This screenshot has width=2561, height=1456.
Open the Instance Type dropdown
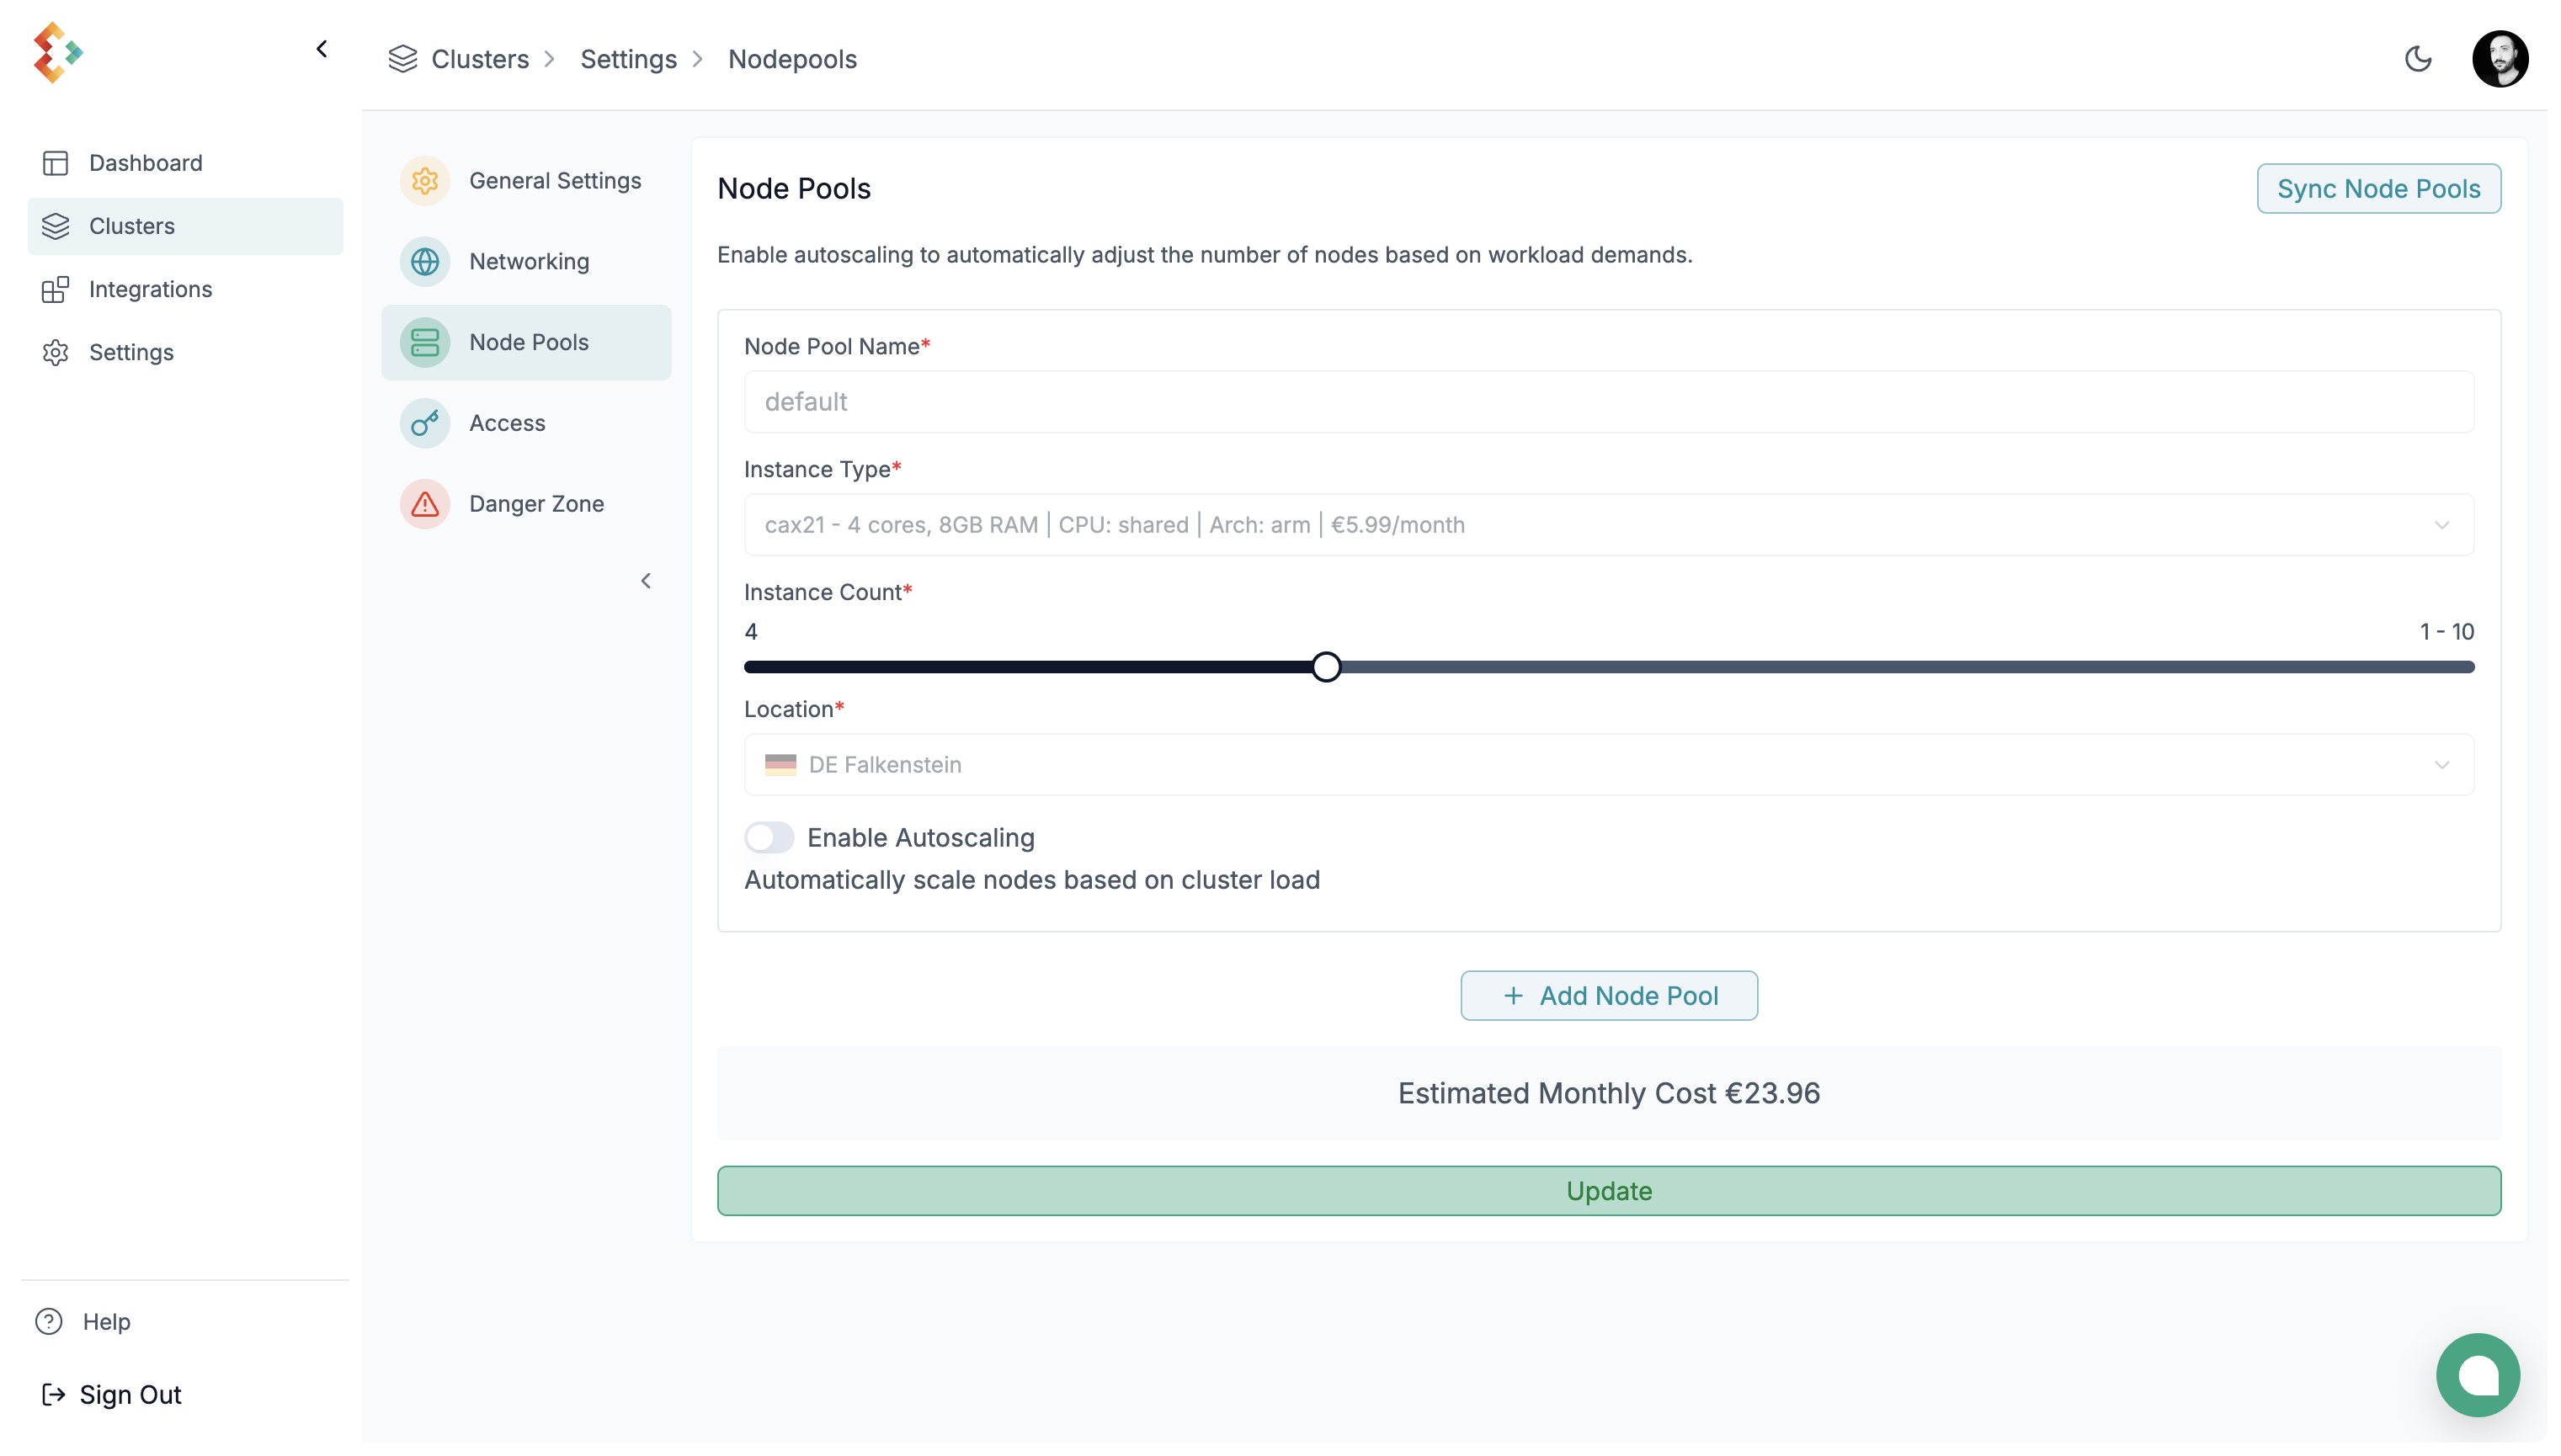point(1608,525)
